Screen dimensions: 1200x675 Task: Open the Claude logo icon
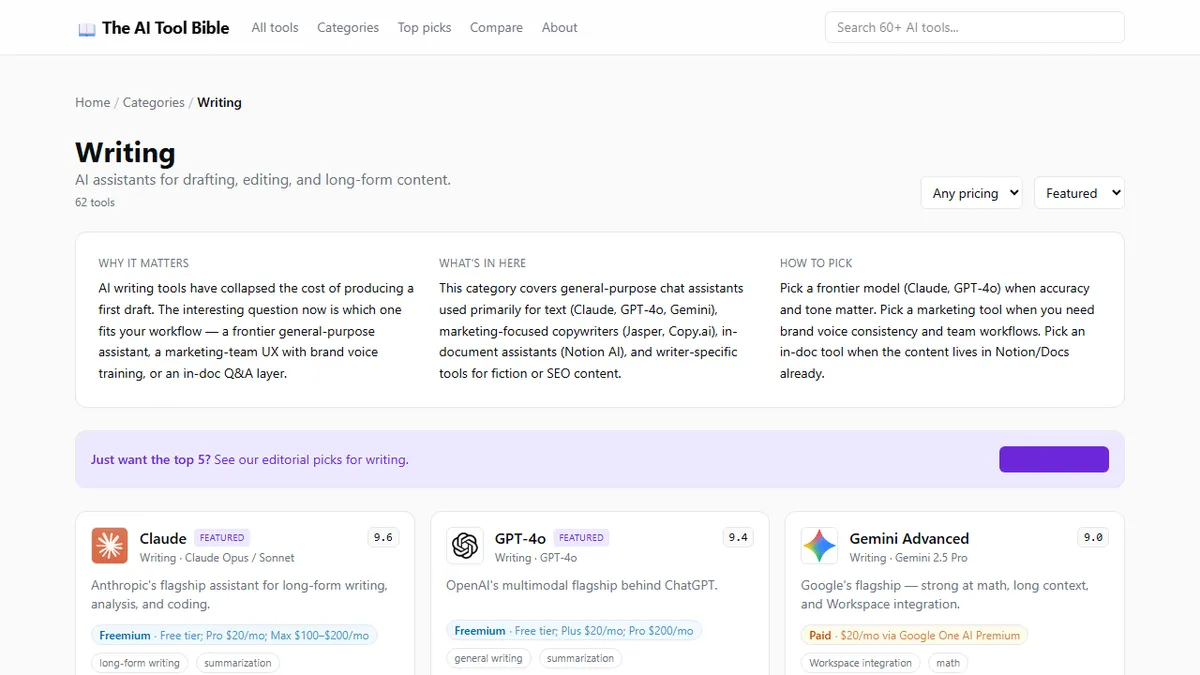coord(110,546)
